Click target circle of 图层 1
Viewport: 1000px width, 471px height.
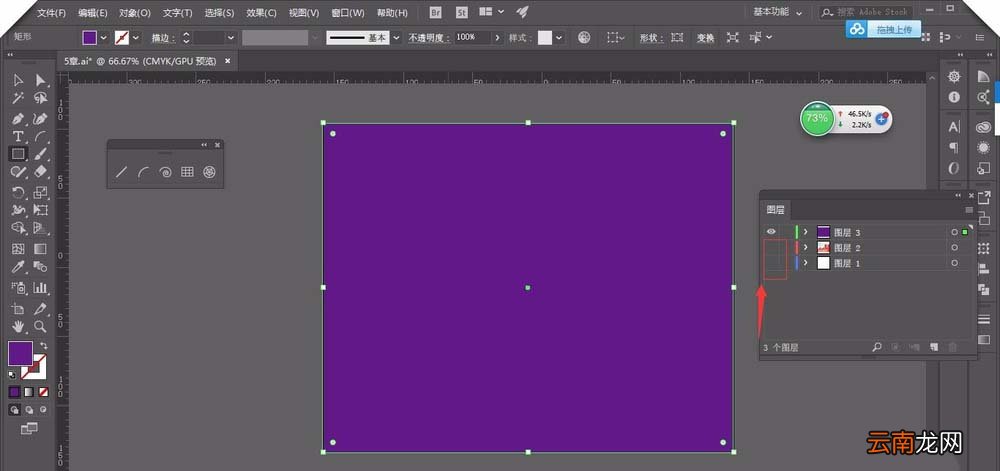point(954,263)
